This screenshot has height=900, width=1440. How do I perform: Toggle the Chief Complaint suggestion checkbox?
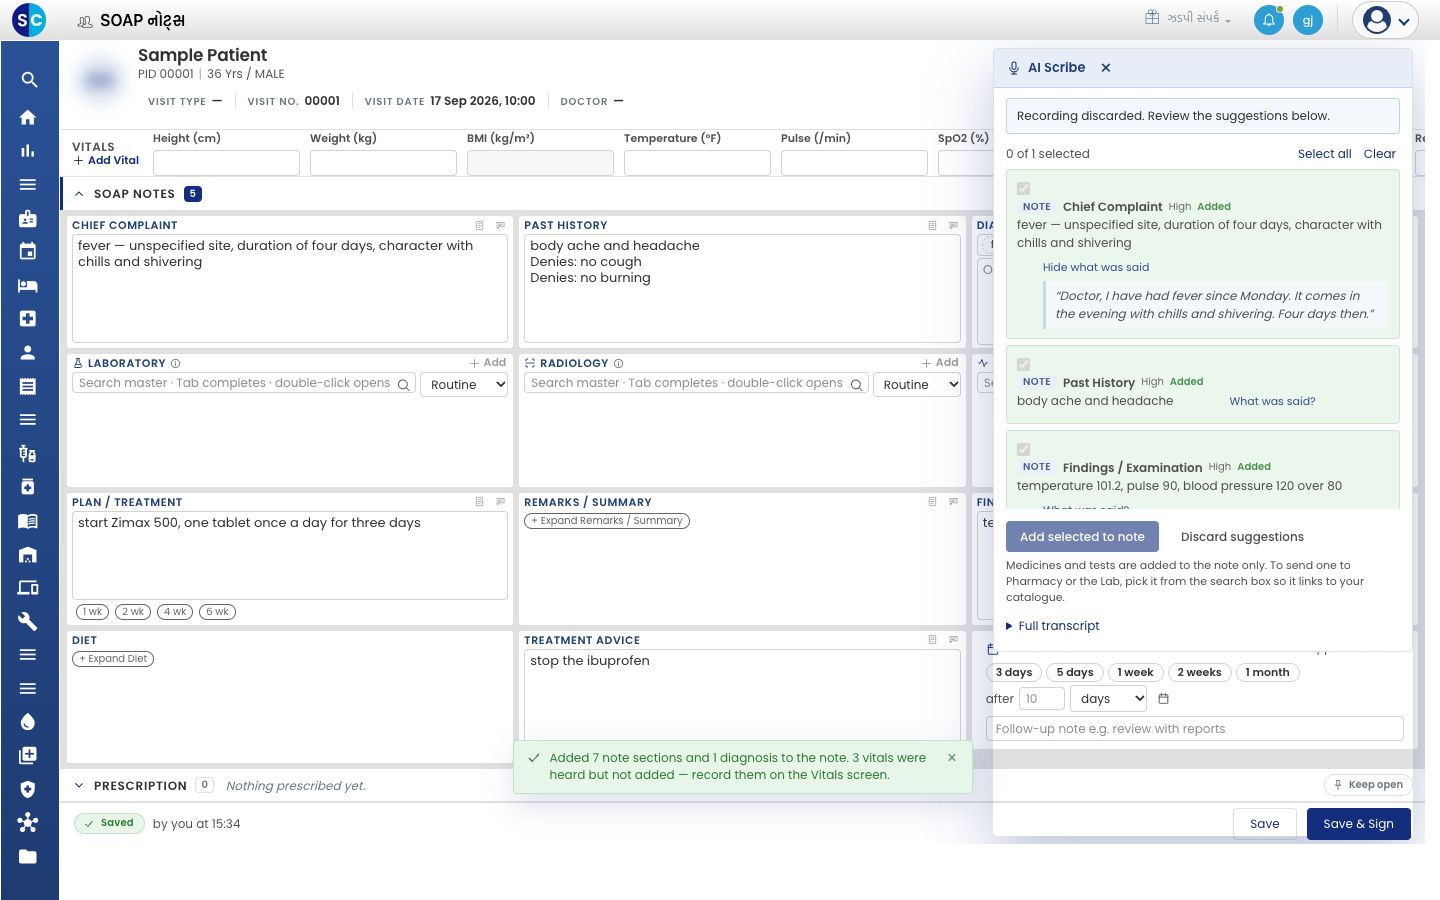point(1023,188)
